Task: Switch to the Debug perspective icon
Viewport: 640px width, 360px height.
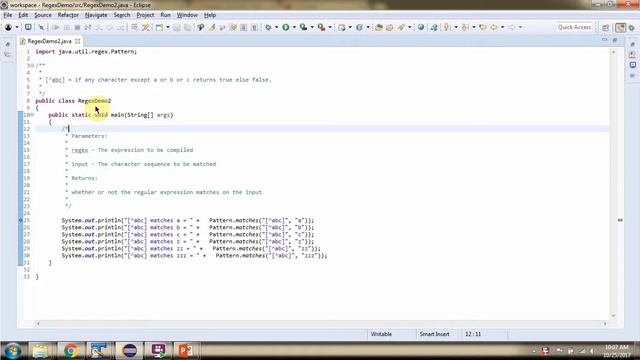Action: [x=632, y=27]
